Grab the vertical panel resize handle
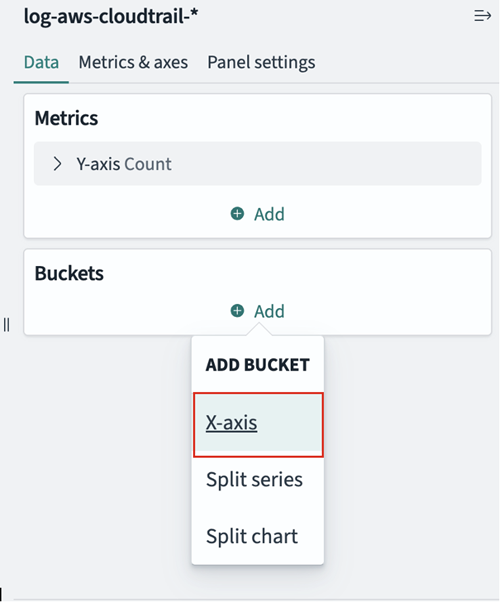500x604 pixels. point(7,325)
